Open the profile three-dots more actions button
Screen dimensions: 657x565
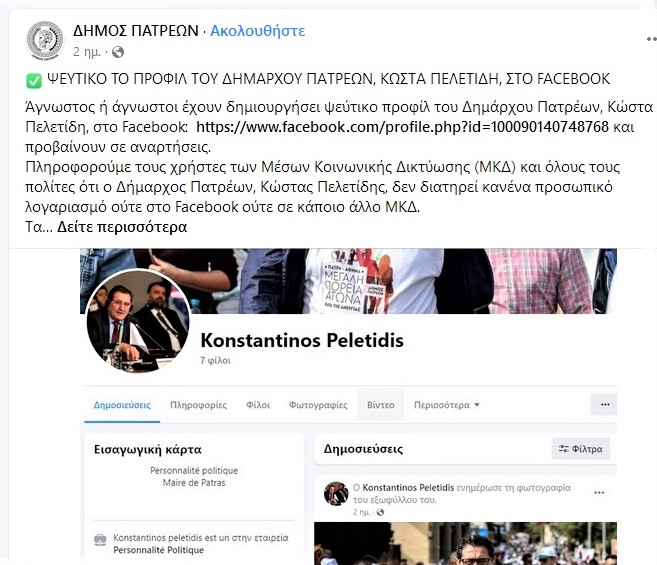click(x=605, y=404)
